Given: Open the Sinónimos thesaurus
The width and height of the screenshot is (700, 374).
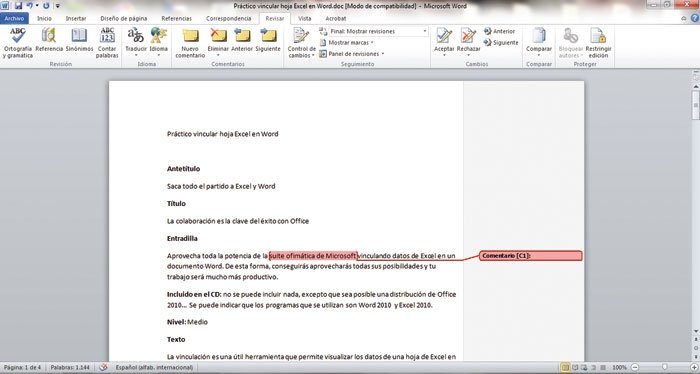Looking at the screenshot, I should tap(79, 39).
